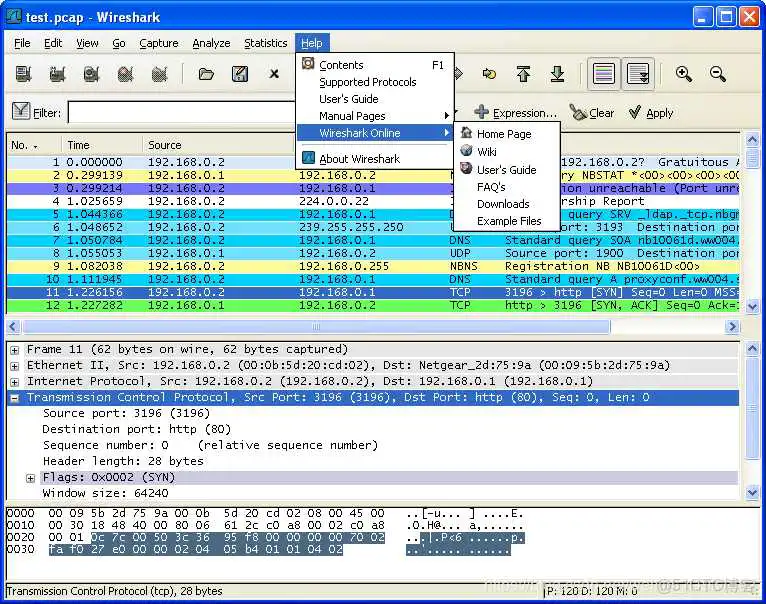
Task: Click the Home Page house icon
Action: tap(467, 132)
